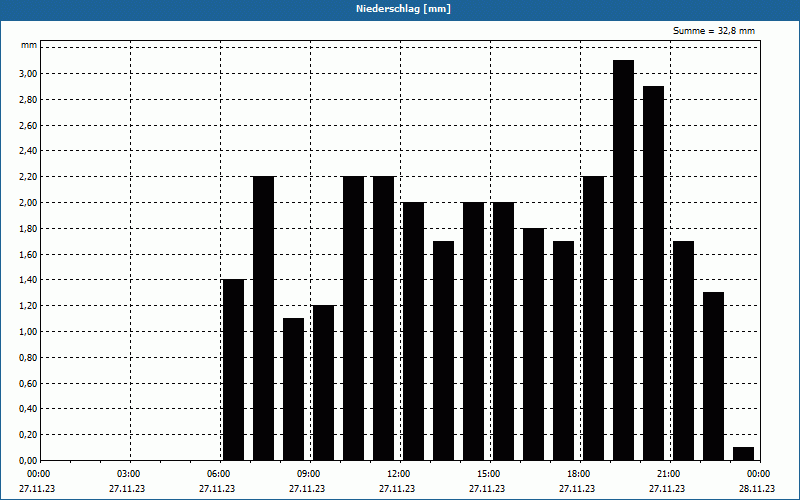
Task: Click the 2,40 y-axis value
Action: point(28,151)
